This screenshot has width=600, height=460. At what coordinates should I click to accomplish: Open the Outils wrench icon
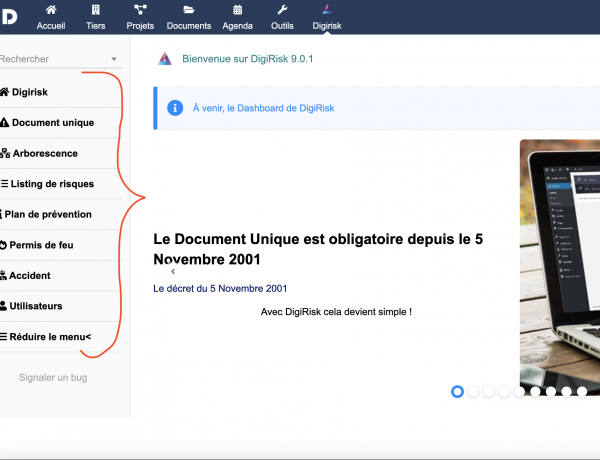click(x=282, y=10)
